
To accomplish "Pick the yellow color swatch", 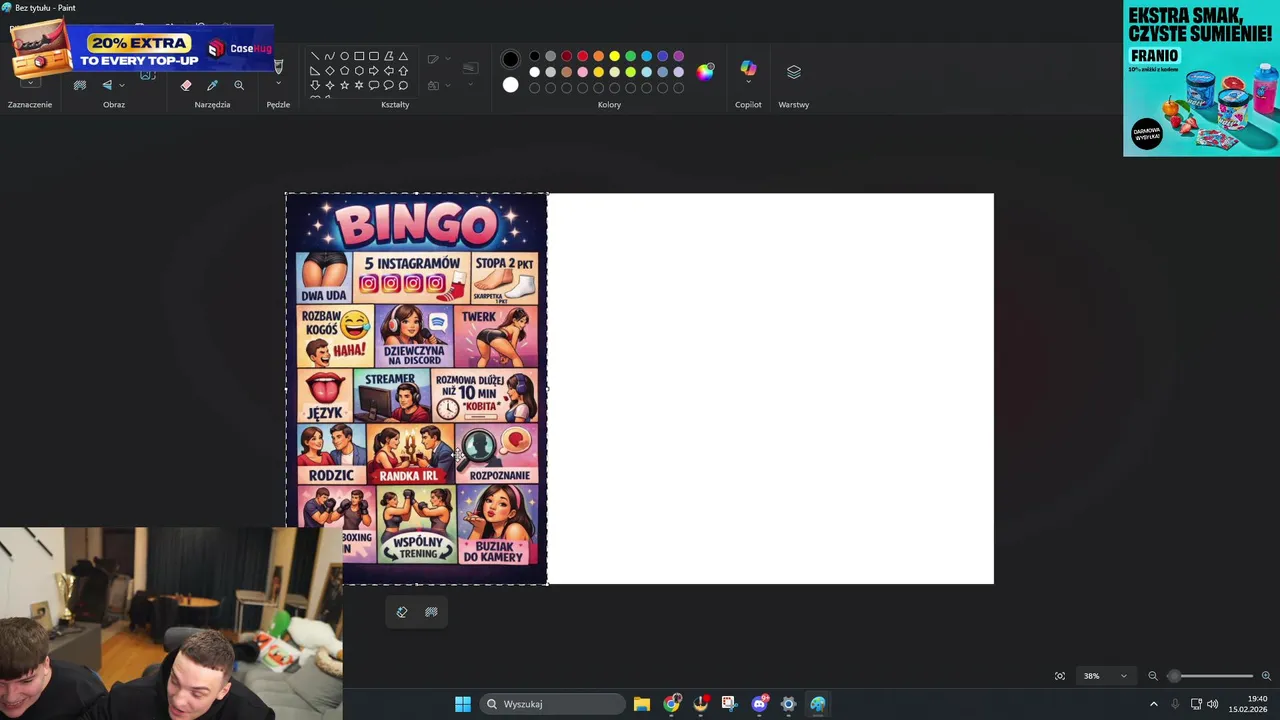I will pyautogui.click(x=614, y=56).
